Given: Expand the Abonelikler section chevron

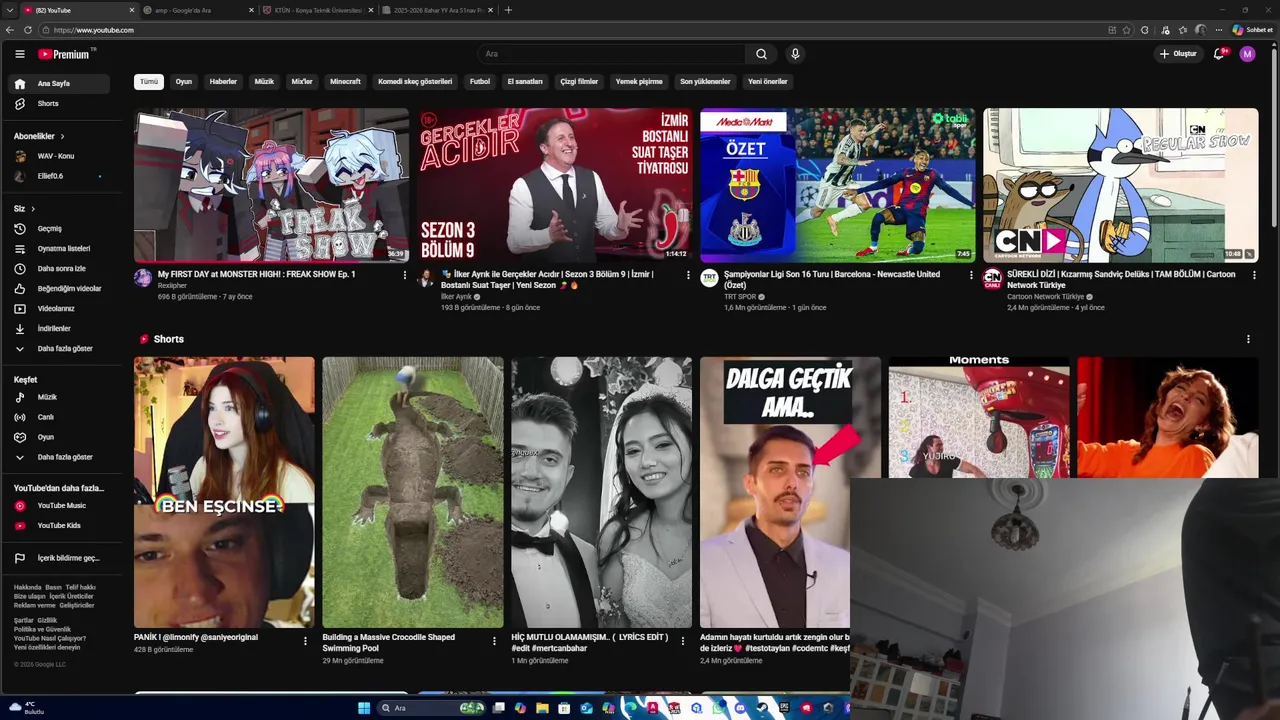Looking at the screenshot, I should (x=62, y=136).
